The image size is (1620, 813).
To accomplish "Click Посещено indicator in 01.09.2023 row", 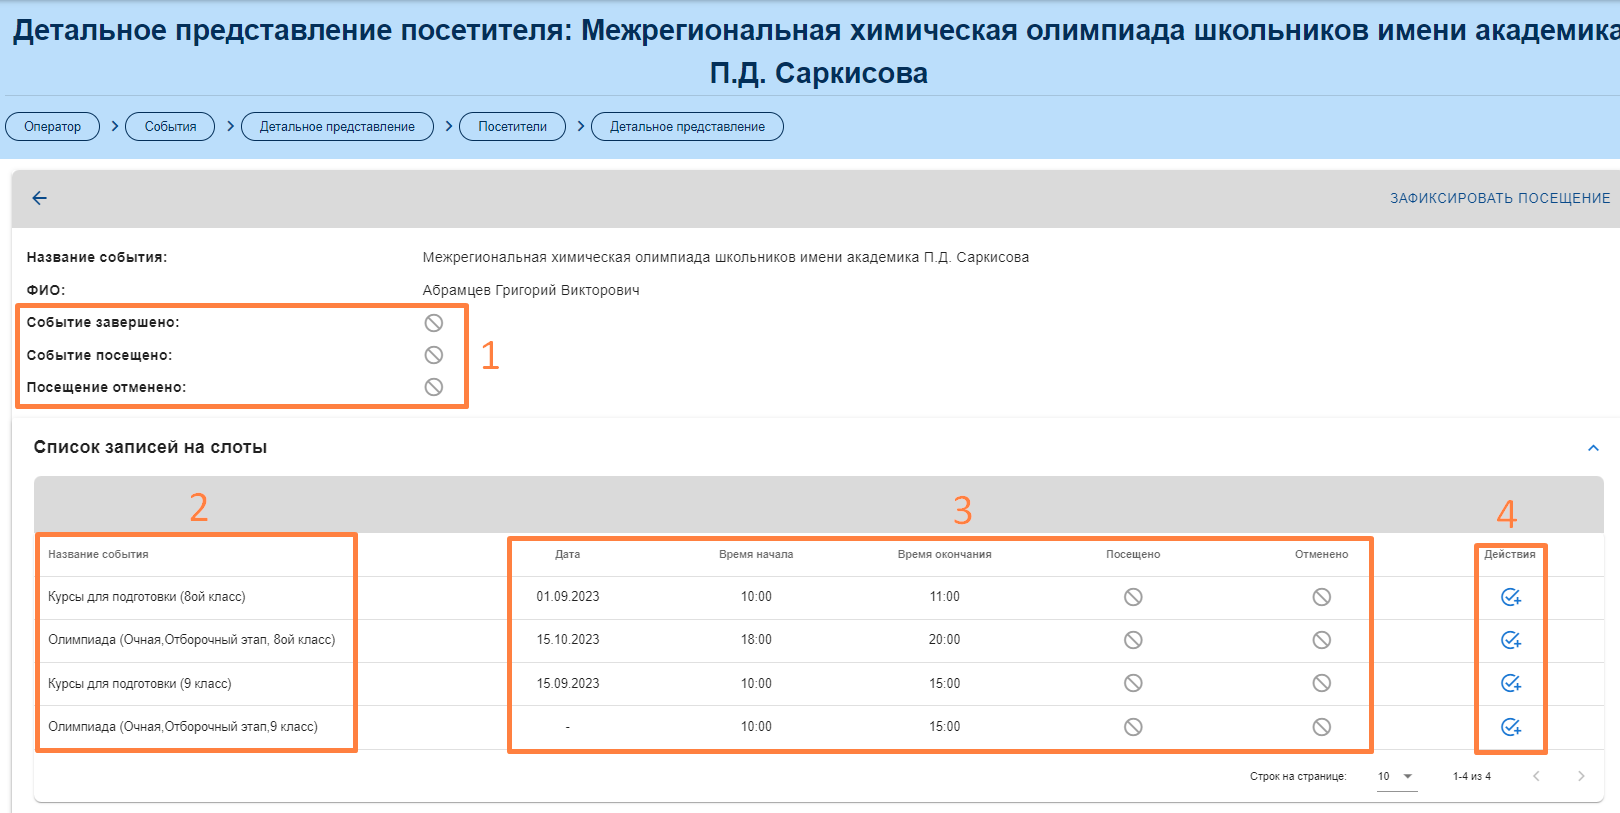I will click(x=1133, y=597).
